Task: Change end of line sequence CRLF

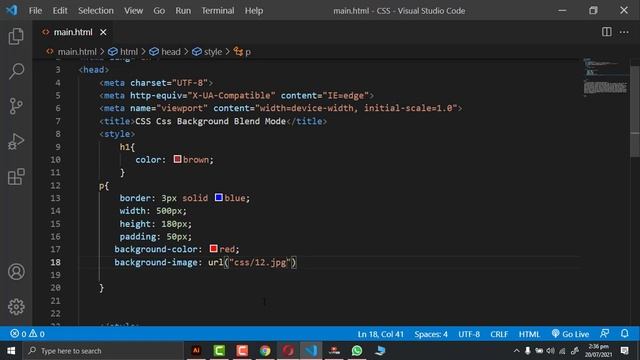Action: (x=499, y=334)
